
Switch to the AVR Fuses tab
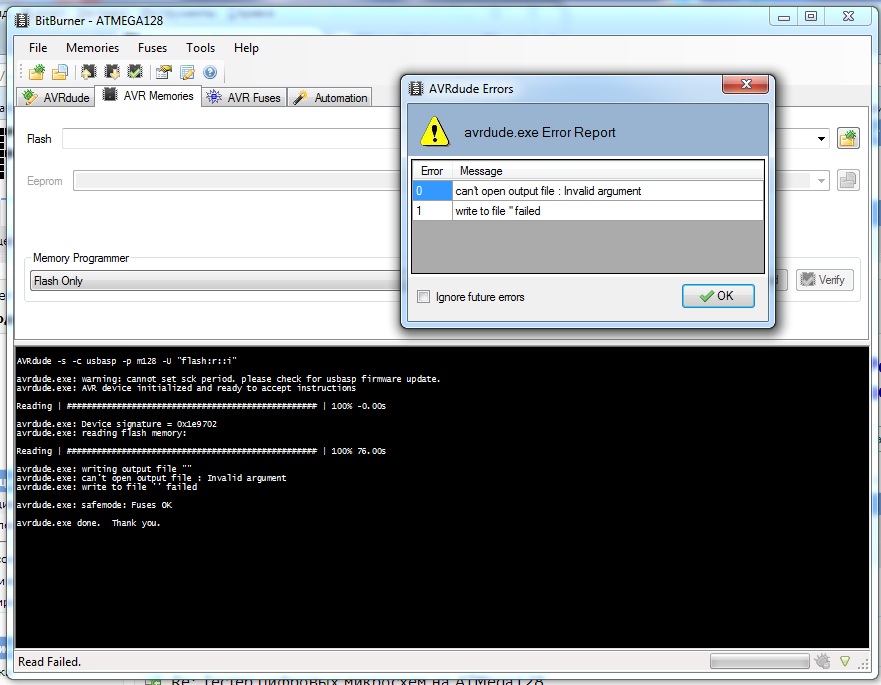click(x=244, y=98)
